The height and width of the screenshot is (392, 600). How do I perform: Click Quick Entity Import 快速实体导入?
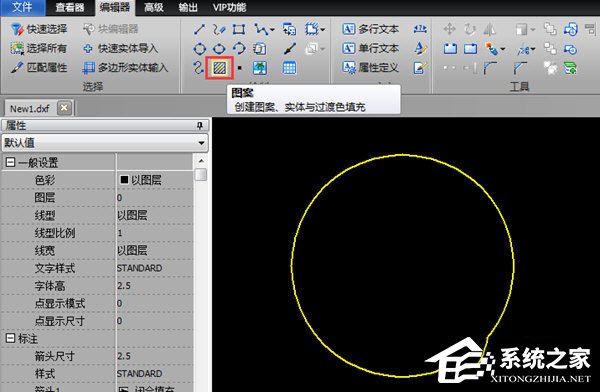[120, 48]
